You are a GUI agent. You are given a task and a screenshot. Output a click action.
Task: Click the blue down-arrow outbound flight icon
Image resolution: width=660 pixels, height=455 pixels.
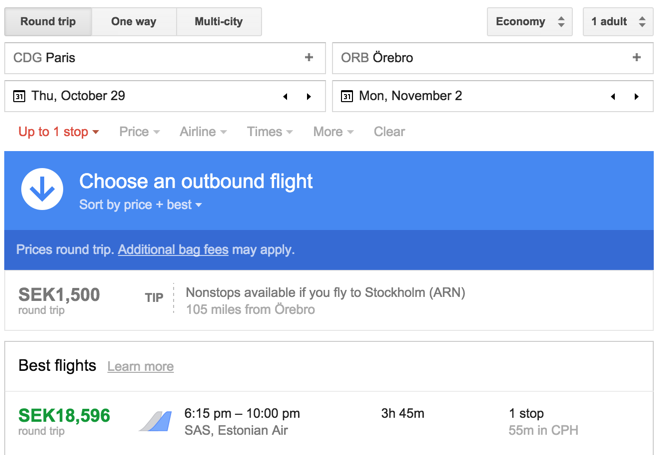coord(42,190)
